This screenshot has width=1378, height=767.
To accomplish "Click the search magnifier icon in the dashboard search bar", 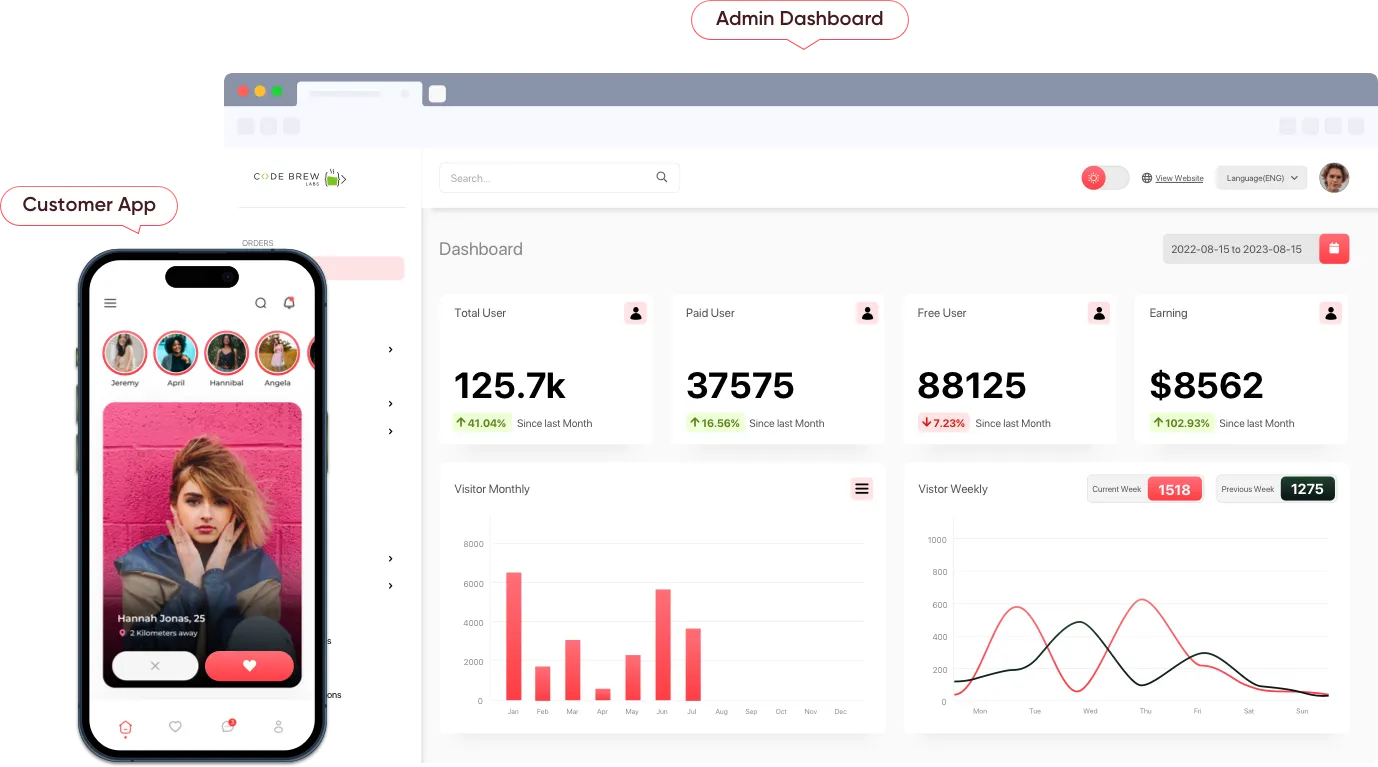I will tap(662, 177).
